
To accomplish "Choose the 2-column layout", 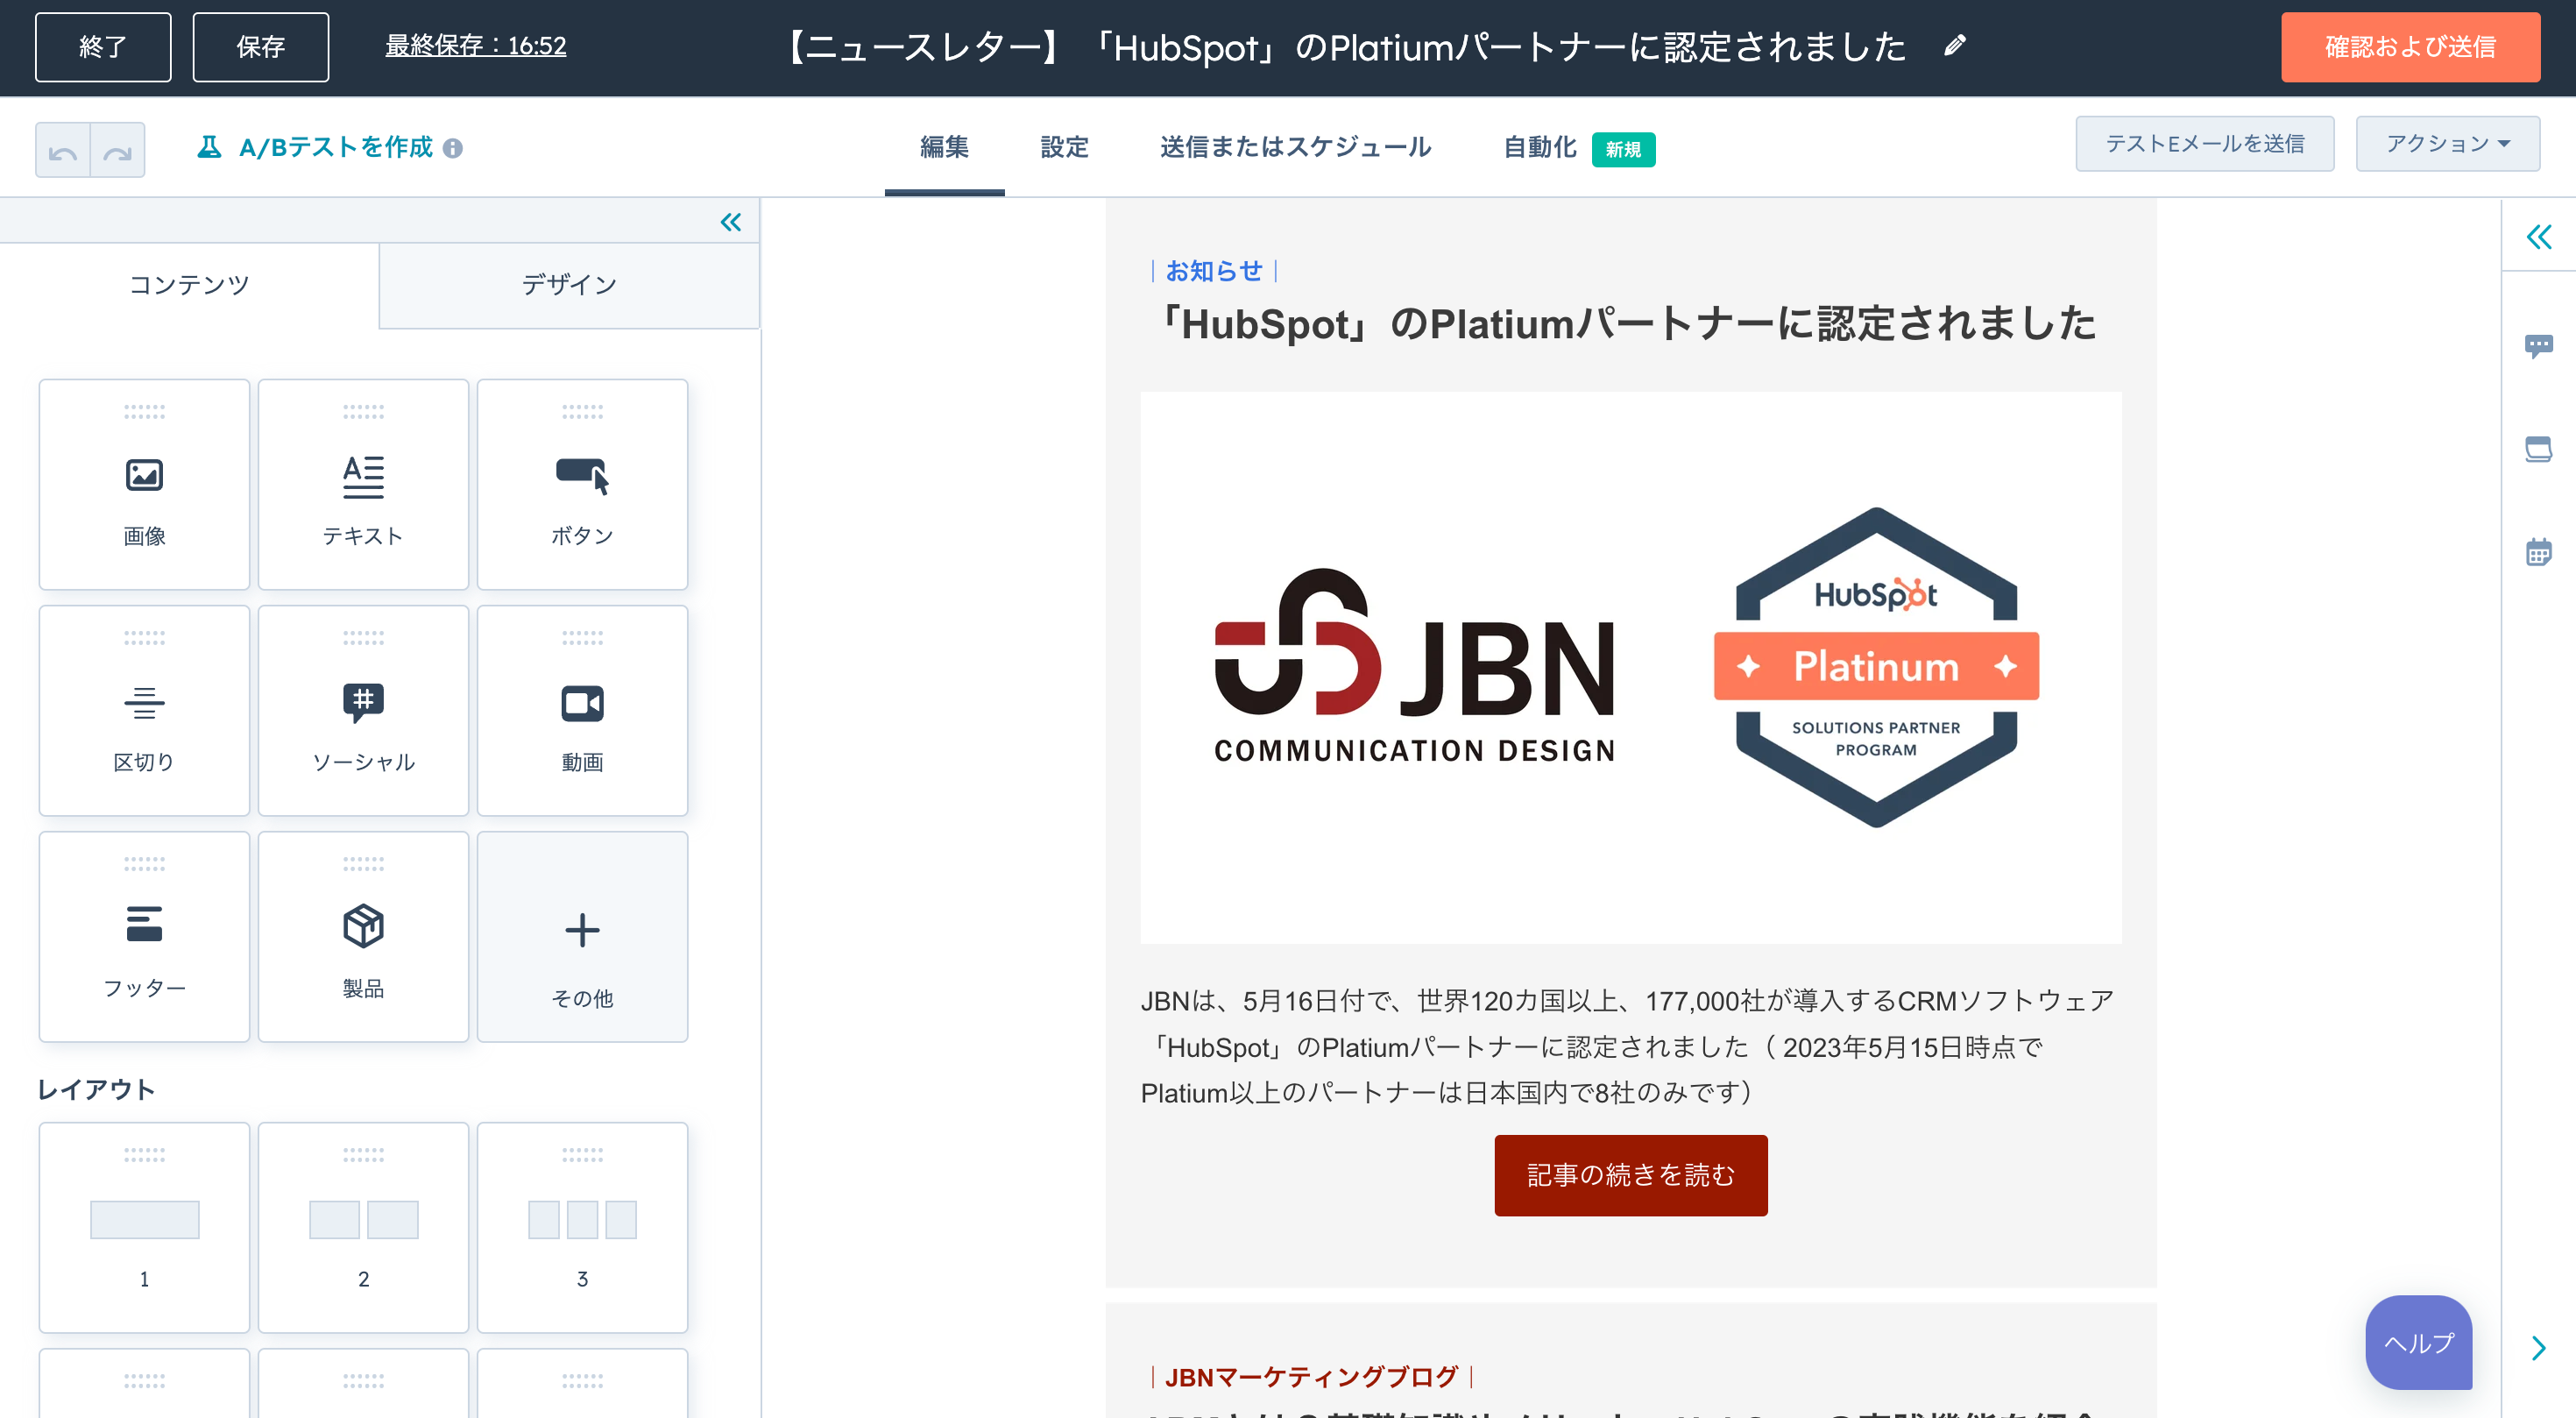I will 363,1227.
